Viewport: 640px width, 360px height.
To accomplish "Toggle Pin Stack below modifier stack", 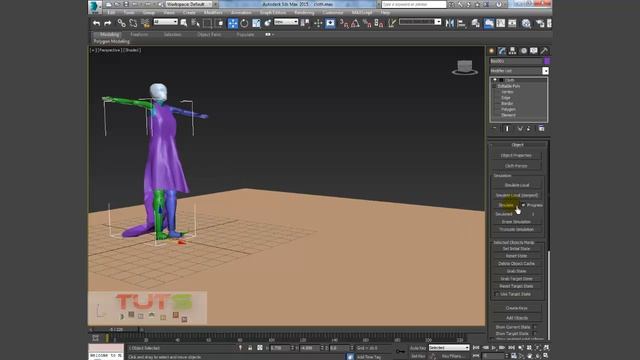I will (495, 129).
